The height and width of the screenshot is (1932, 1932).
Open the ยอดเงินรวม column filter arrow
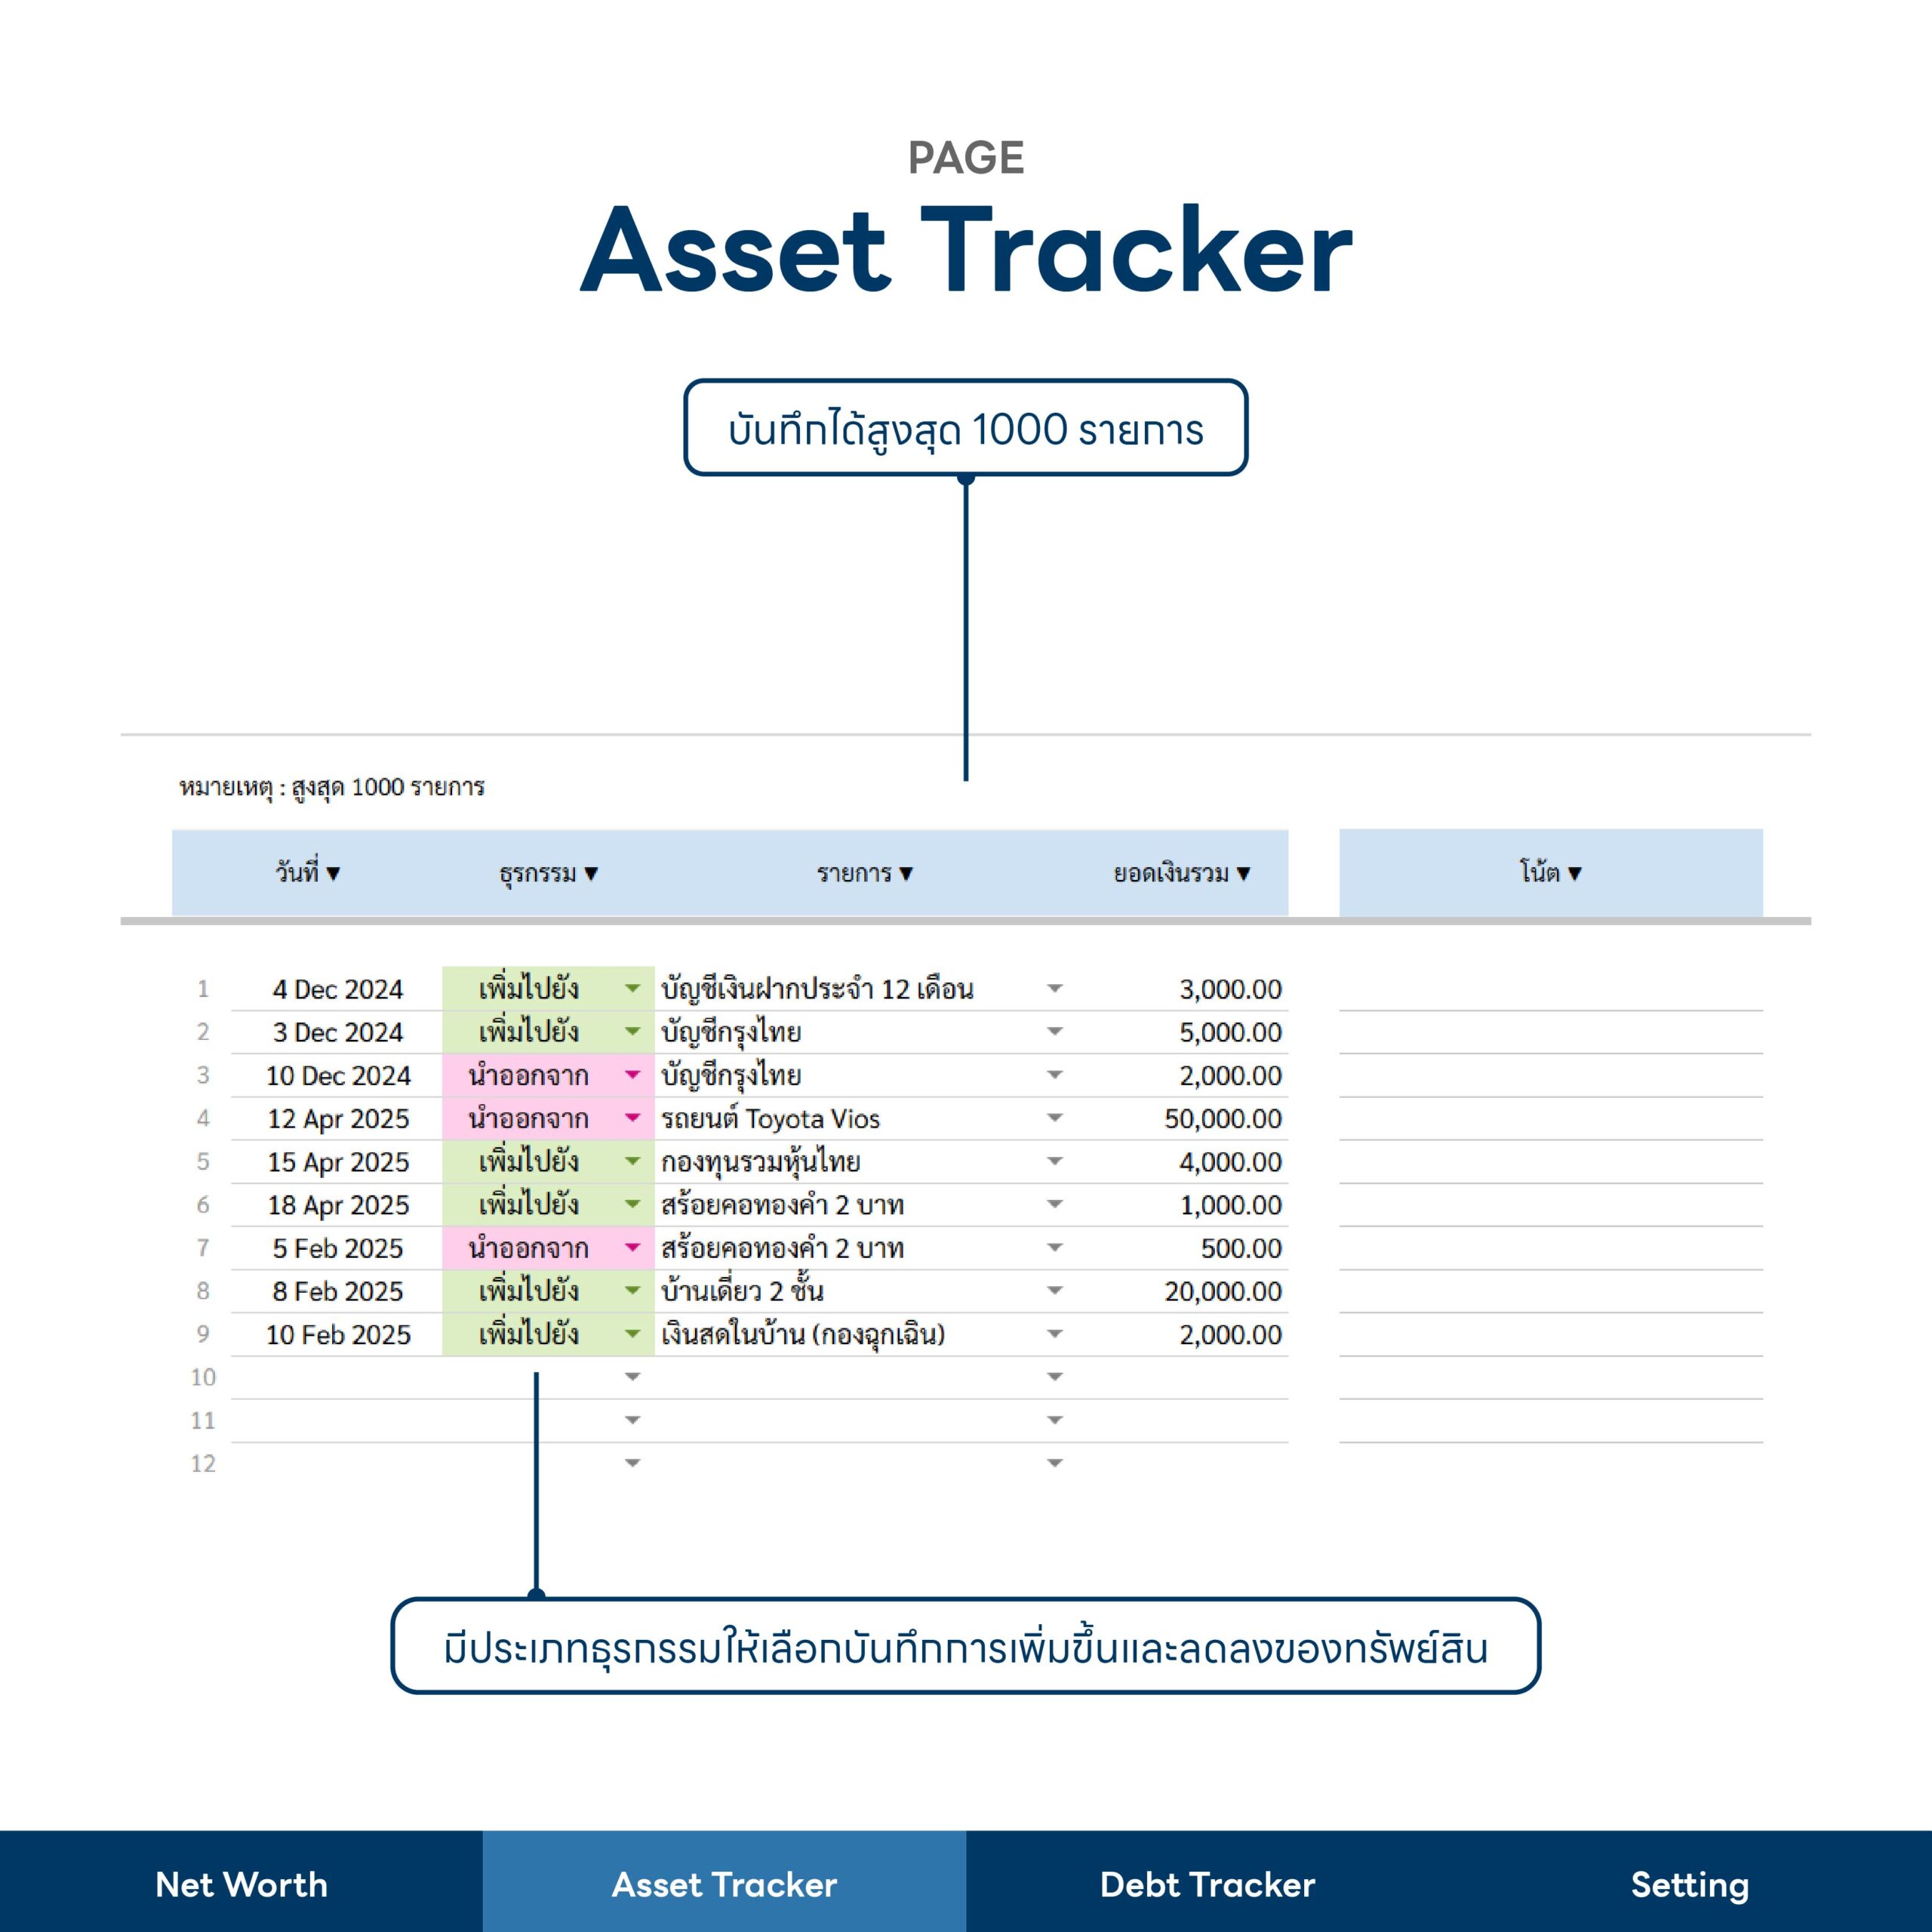coord(1243,873)
